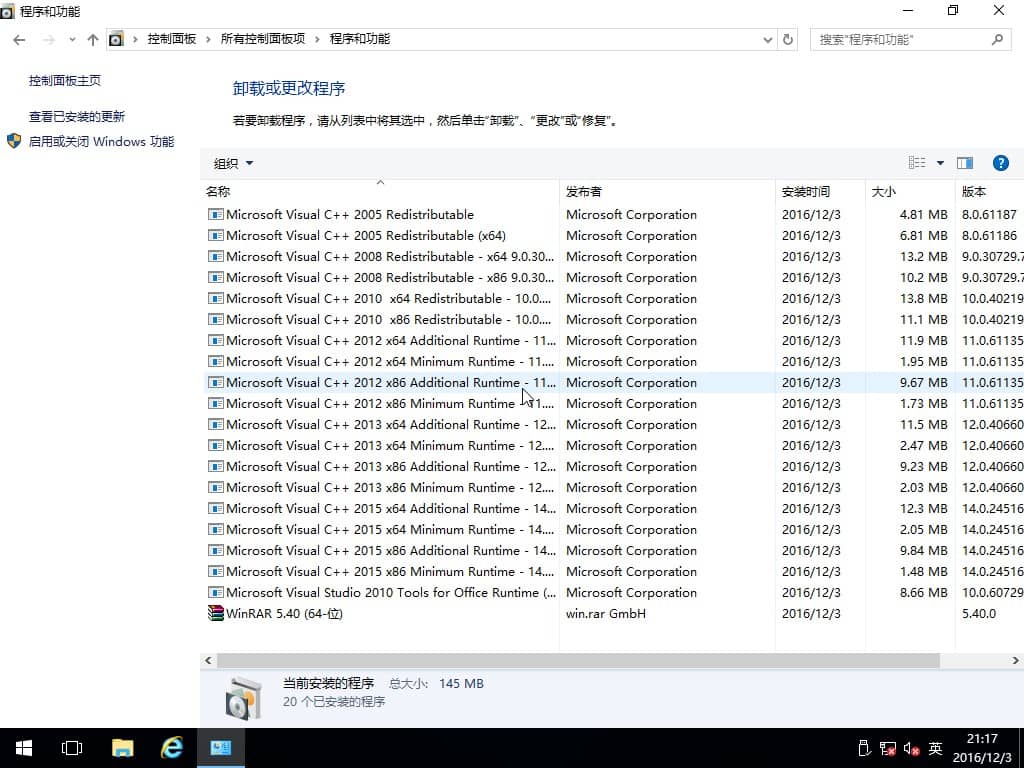This screenshot has height=768, width=1024.
Task: Click the horizontal scrollbar thumb
Action: (578, 660)
